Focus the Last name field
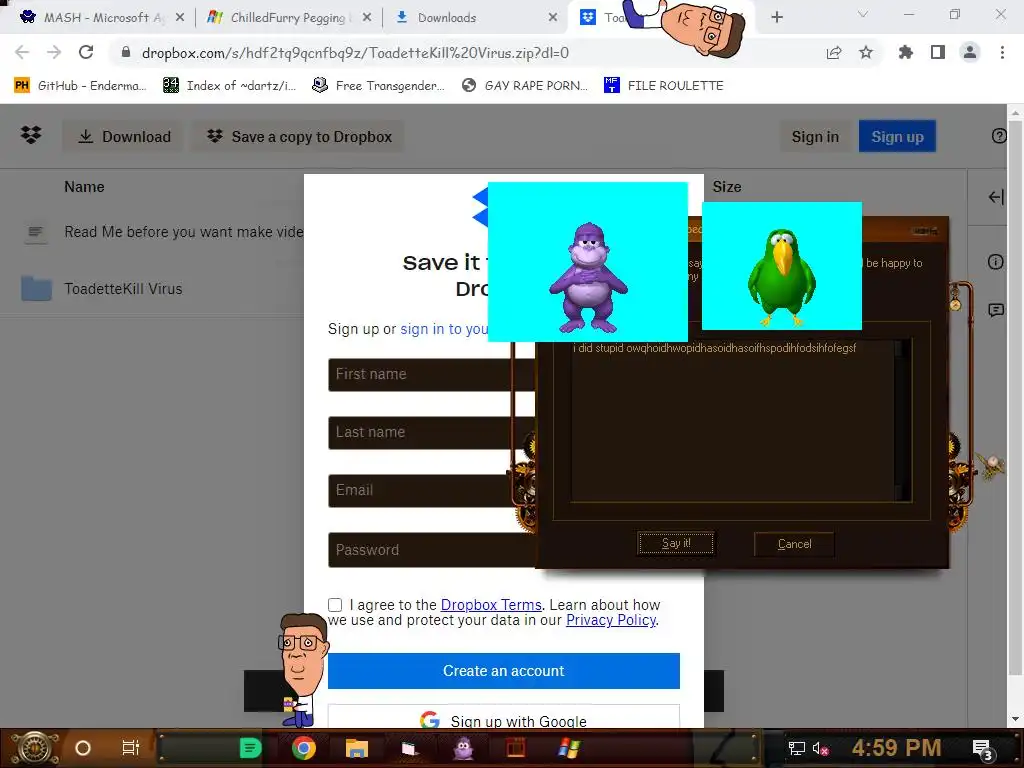 click(431, 432)
